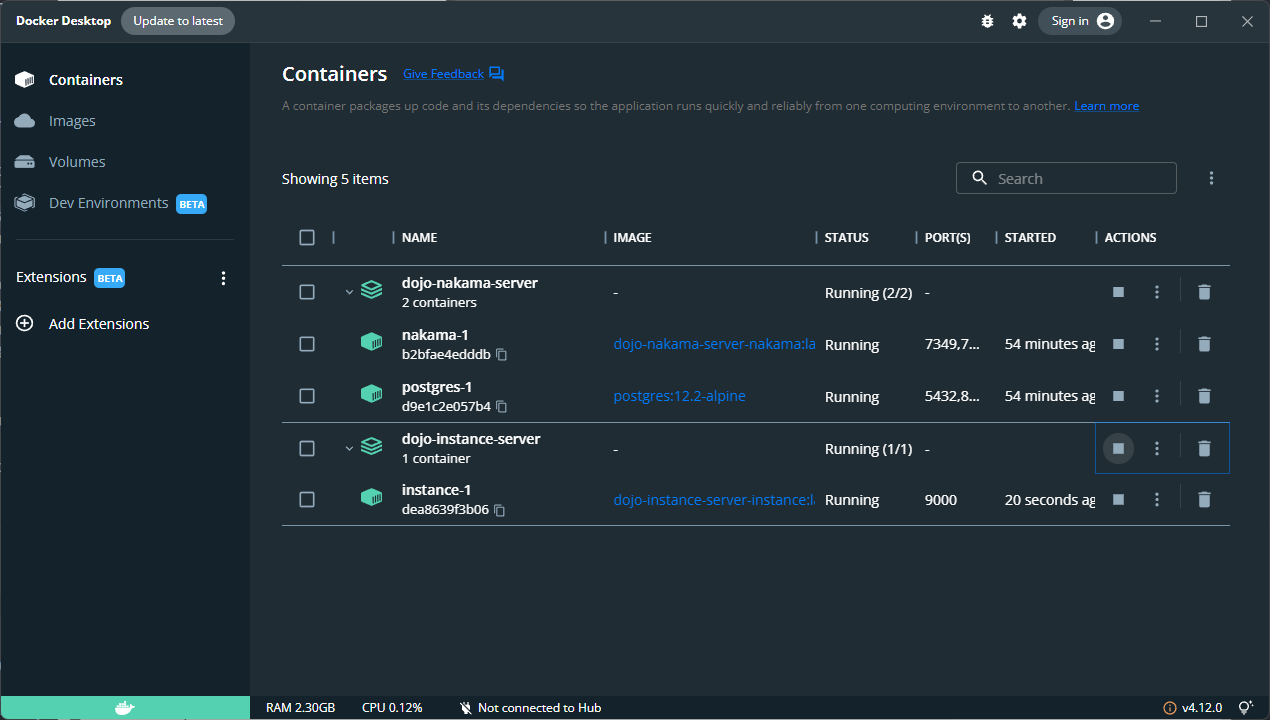Screen dimensions: 1270x720
Task: Open more actions for dojo-instance-server
Action: [1157, 448]
